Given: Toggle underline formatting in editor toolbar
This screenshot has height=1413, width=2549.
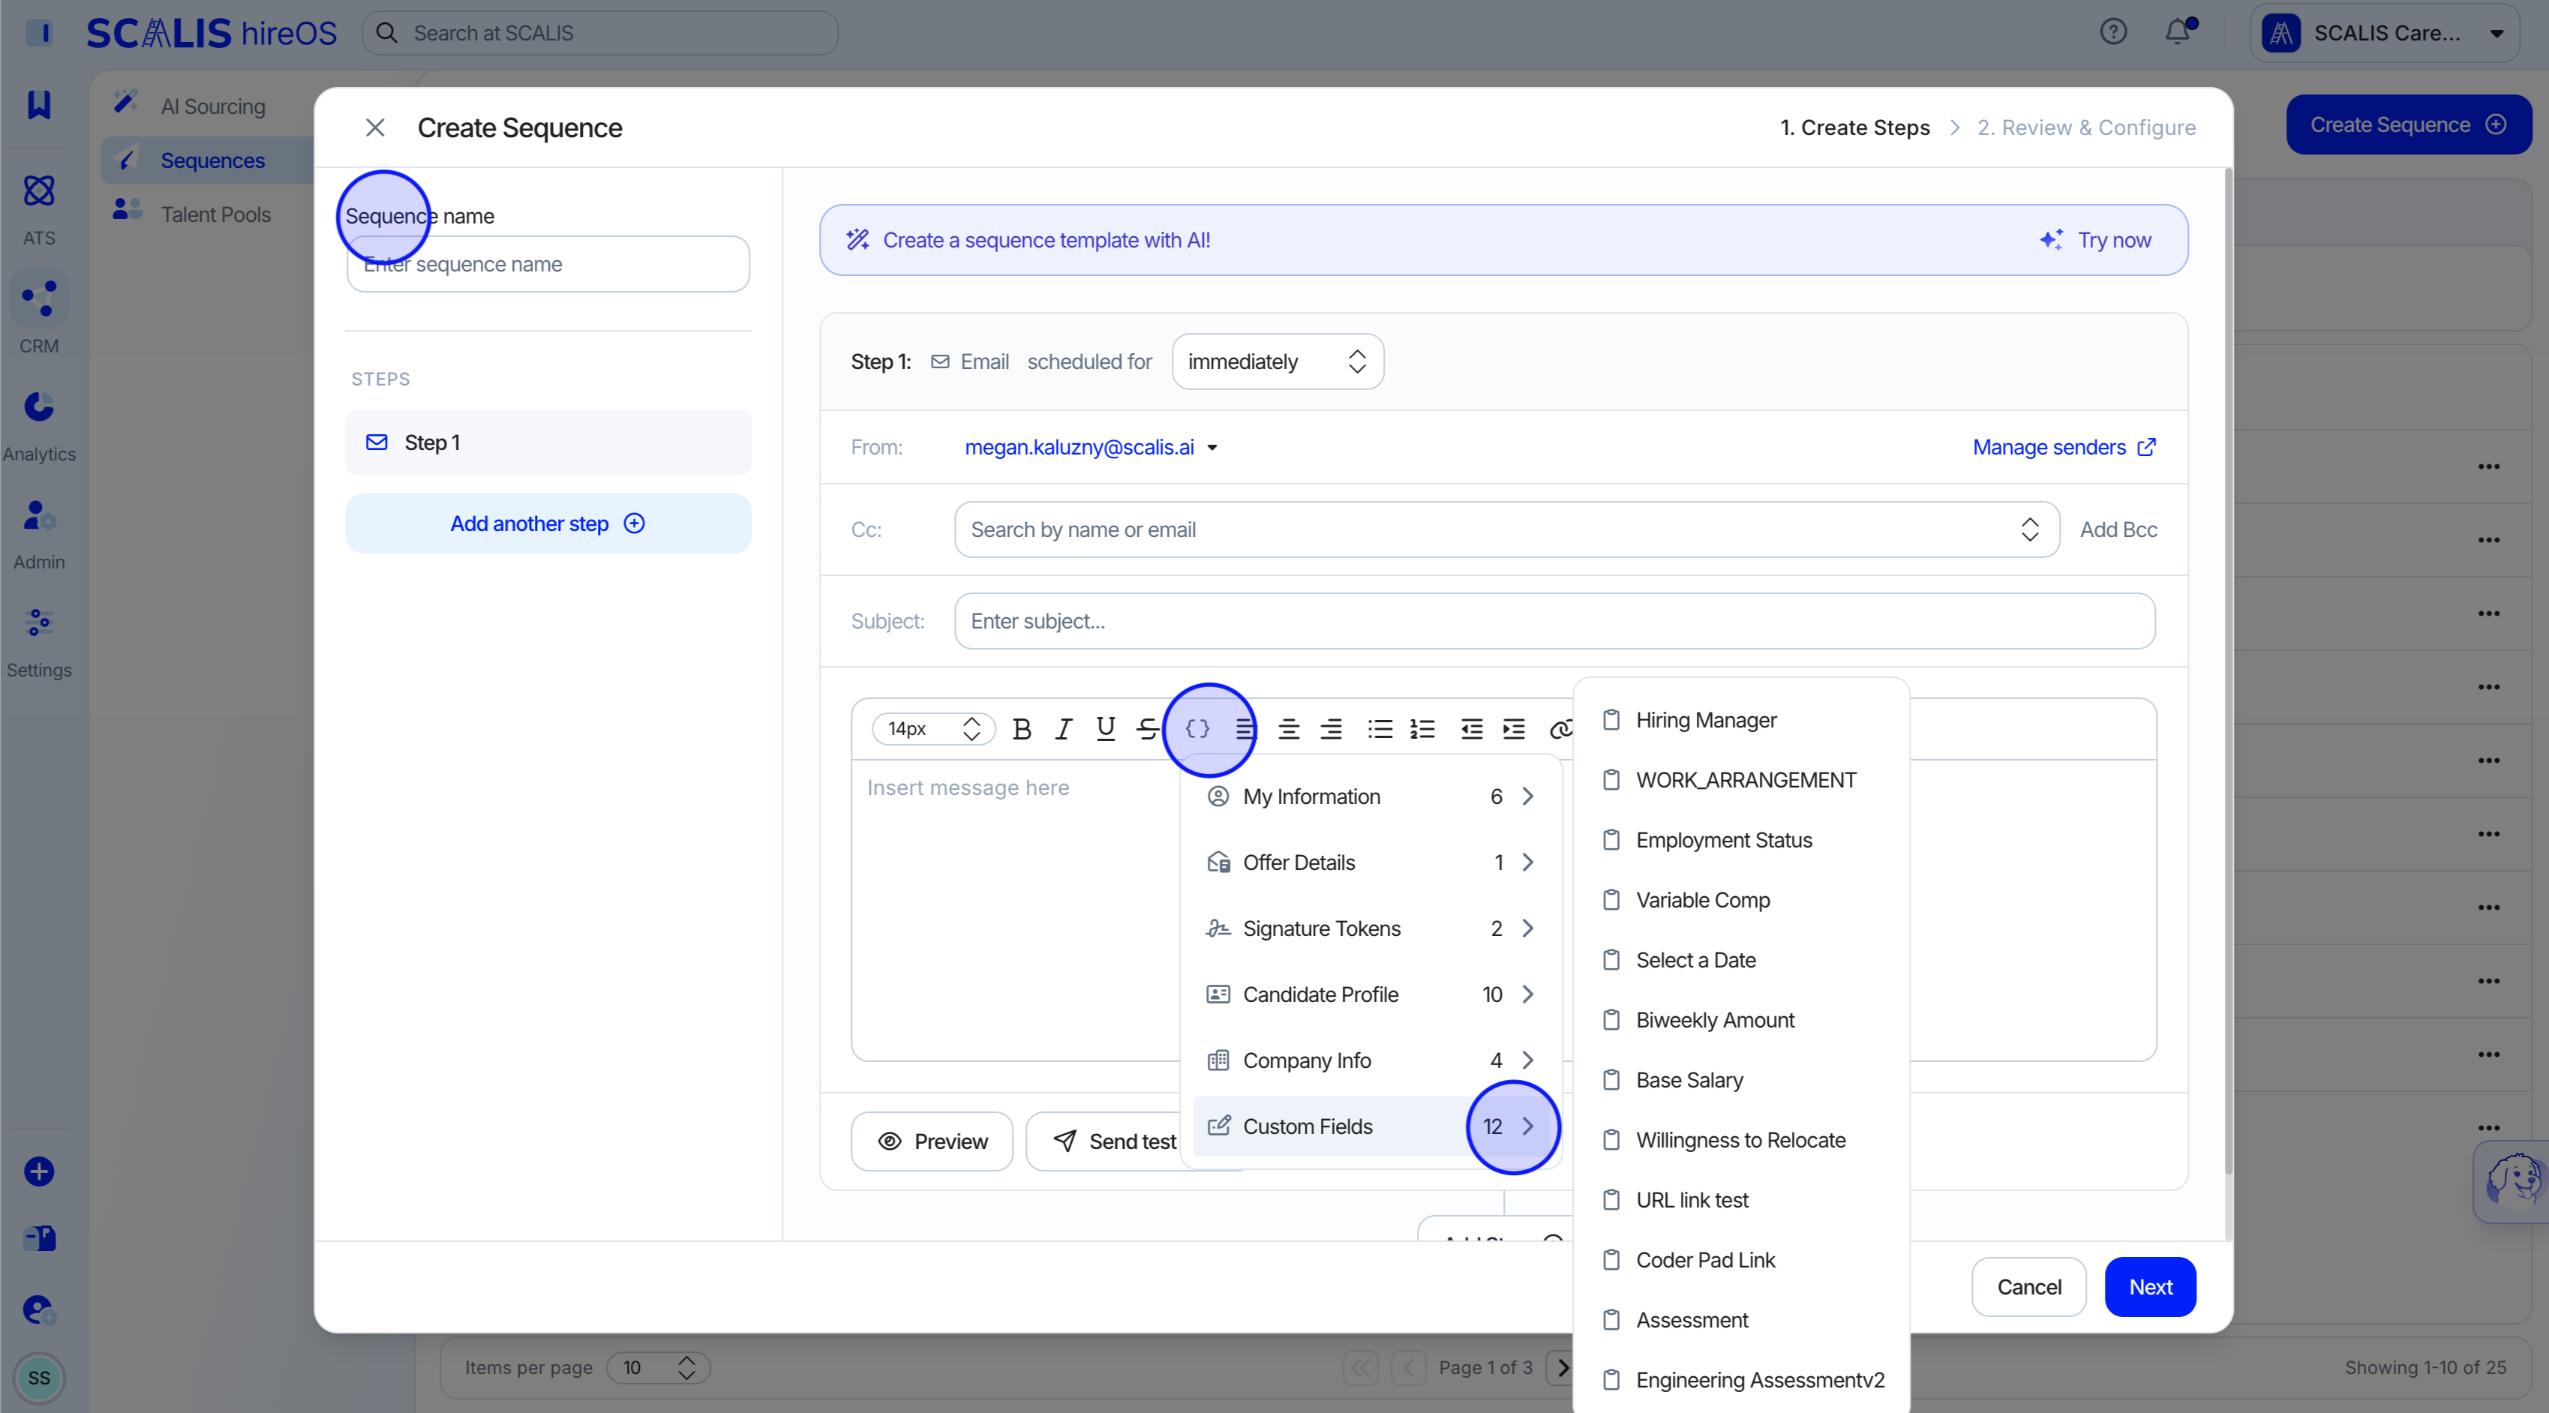Looking at the screenshot, I should [x=1105, y=729].
